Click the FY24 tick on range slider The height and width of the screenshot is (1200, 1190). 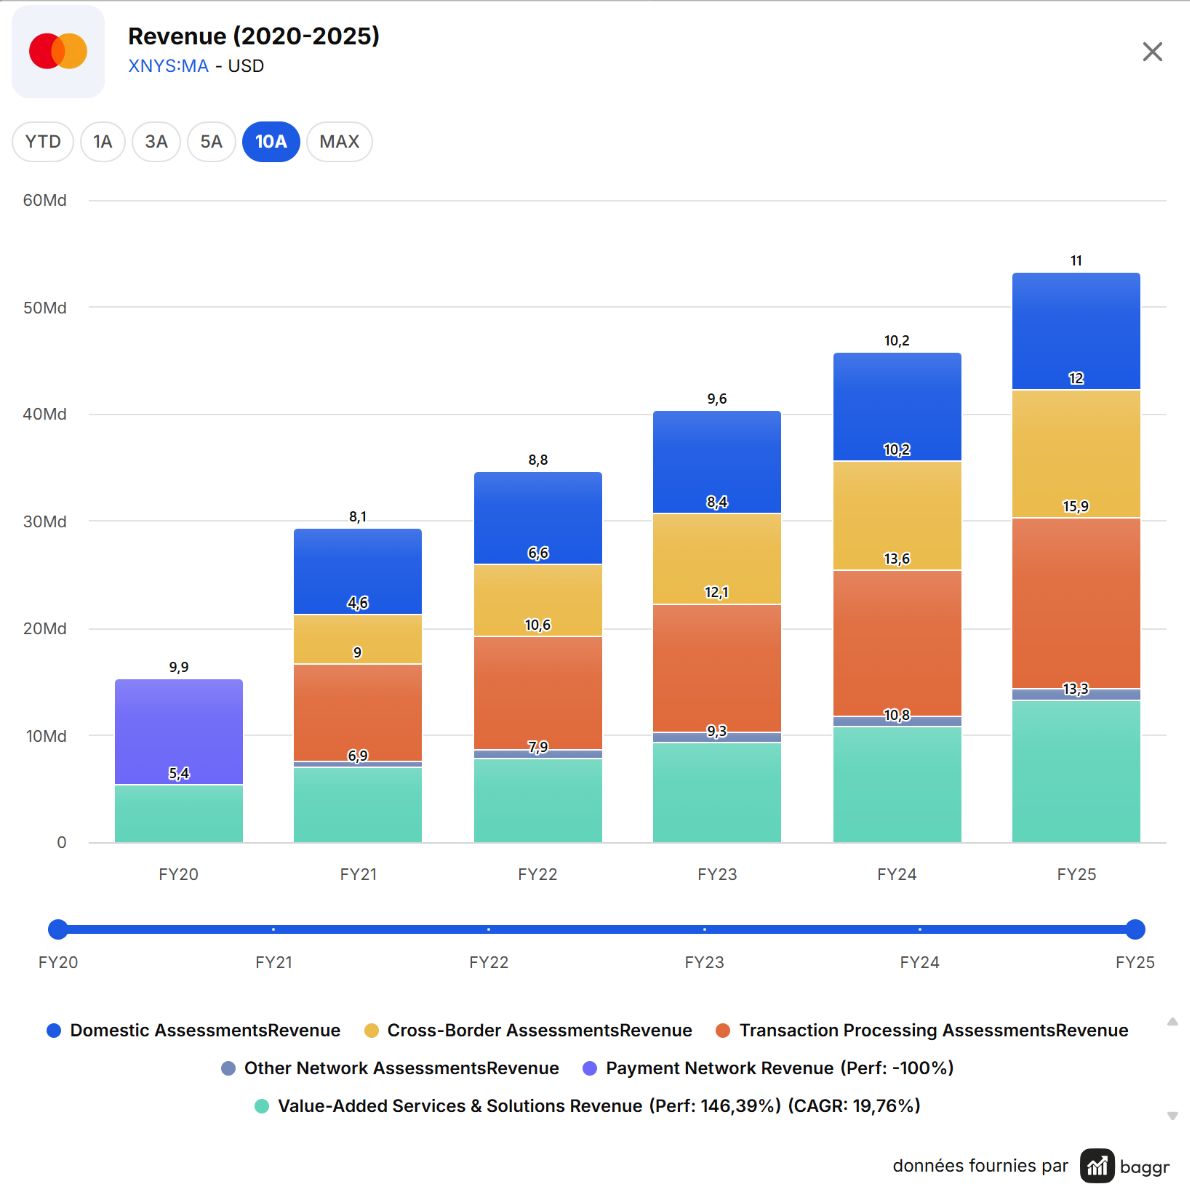[x=920, y=929]
